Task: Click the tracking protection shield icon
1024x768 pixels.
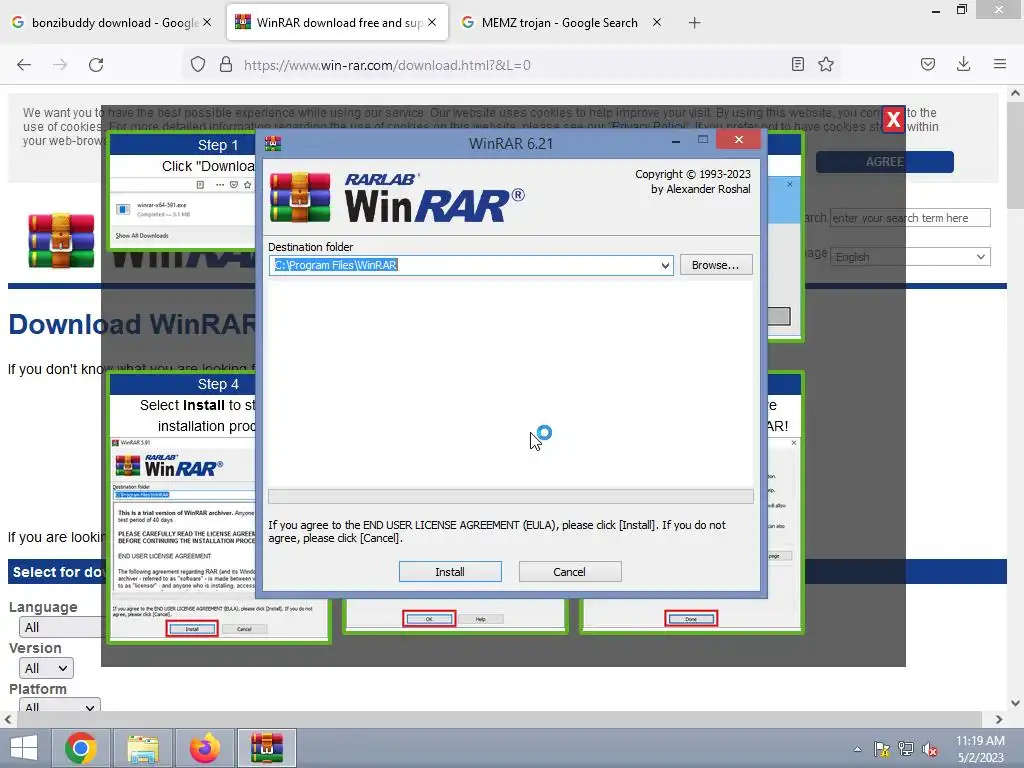Action: click(x=198, y=65)
